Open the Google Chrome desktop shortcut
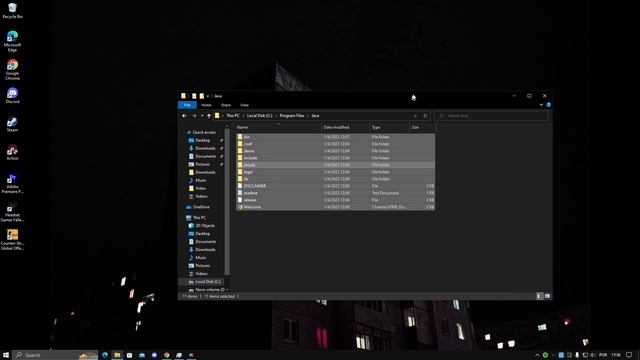Screen dimensions: 640x360 coord(12,69)
